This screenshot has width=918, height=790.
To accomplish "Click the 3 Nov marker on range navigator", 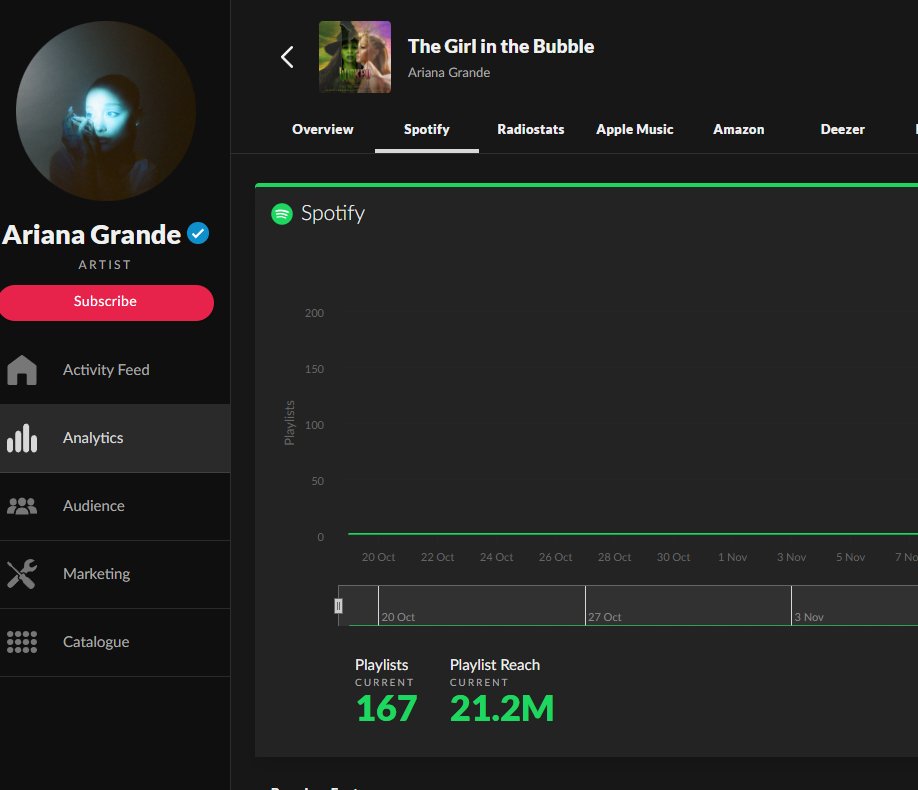I will pos(809,617).
